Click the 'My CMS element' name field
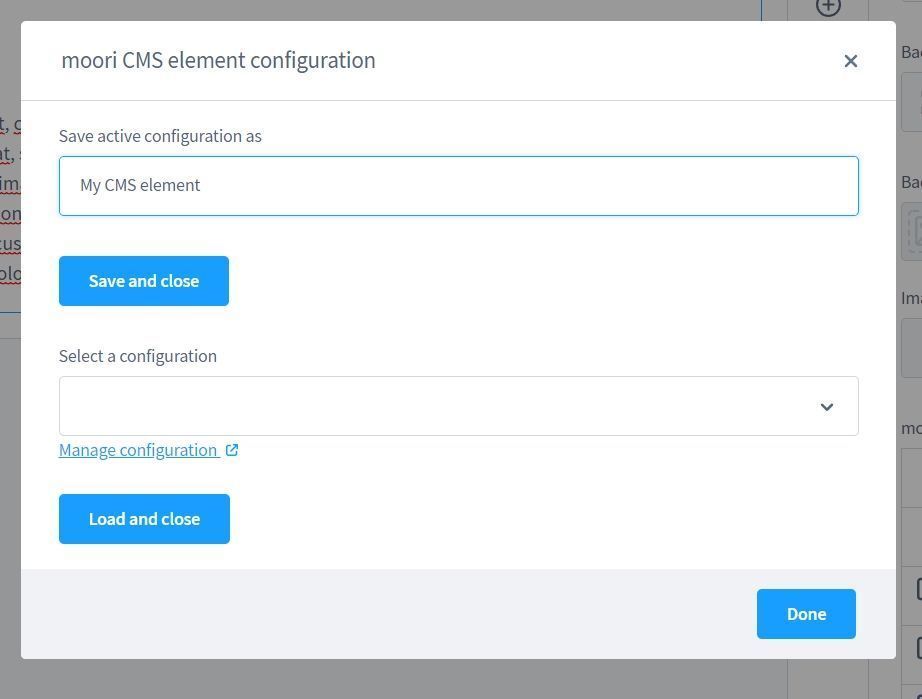 point(458,185)
